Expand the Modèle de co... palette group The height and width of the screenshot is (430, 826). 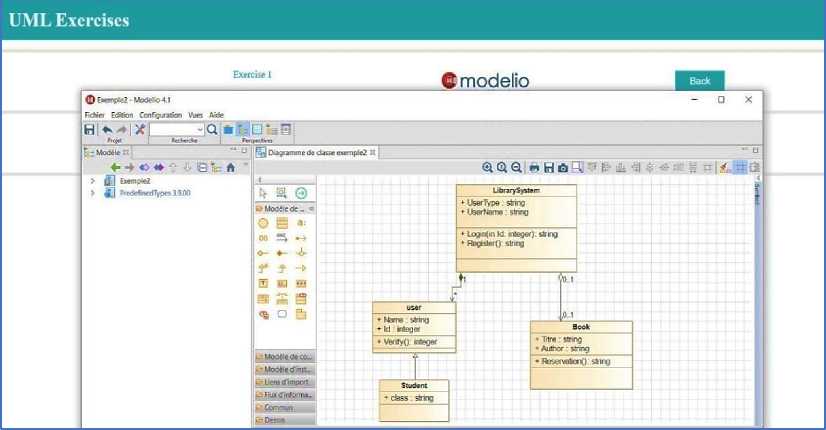[285, 357]
